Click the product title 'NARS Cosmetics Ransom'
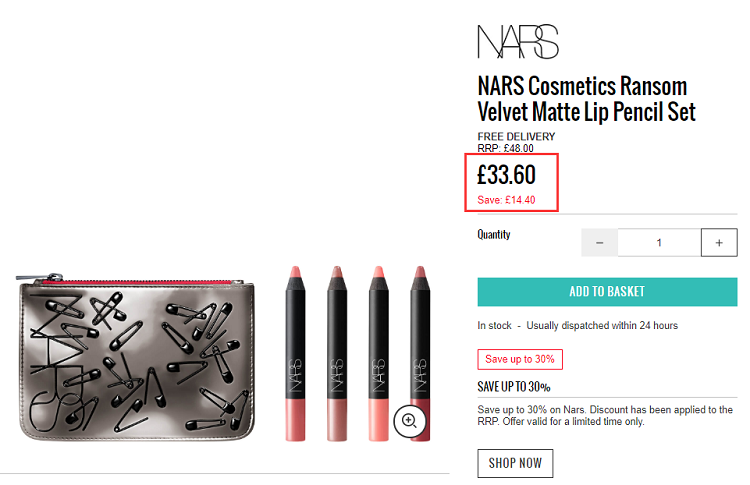 582,86
